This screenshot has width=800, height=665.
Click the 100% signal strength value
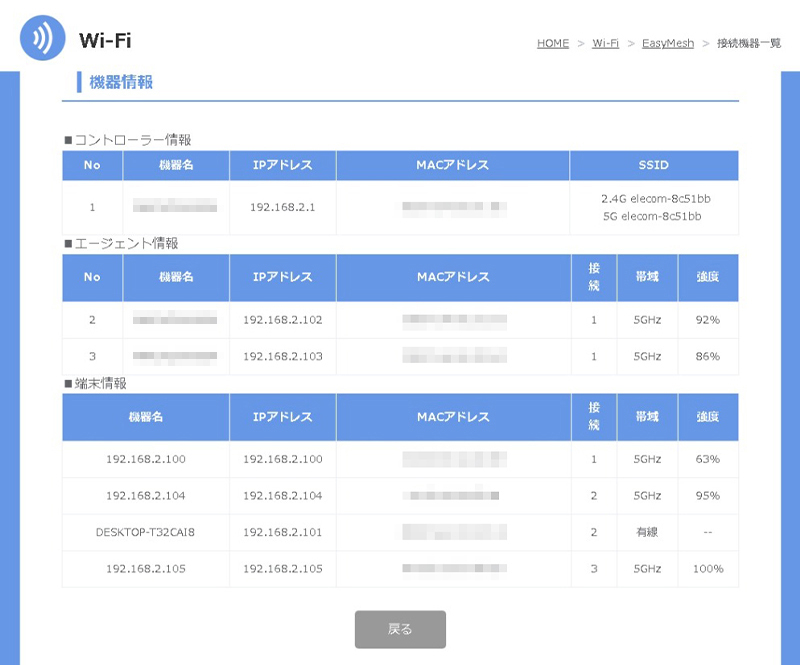click(x=707, y=568)
